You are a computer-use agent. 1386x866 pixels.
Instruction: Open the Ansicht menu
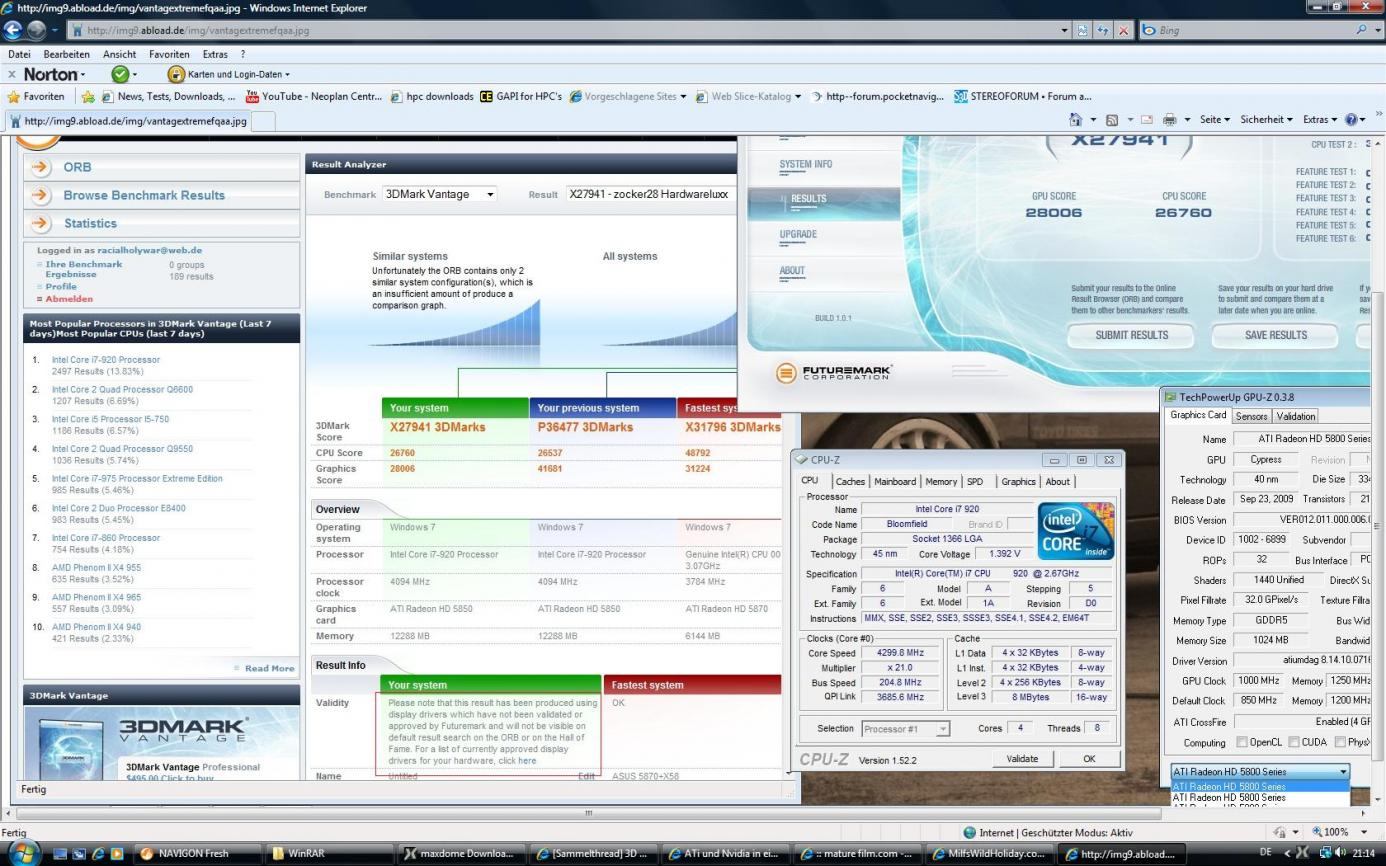[119, 54]
